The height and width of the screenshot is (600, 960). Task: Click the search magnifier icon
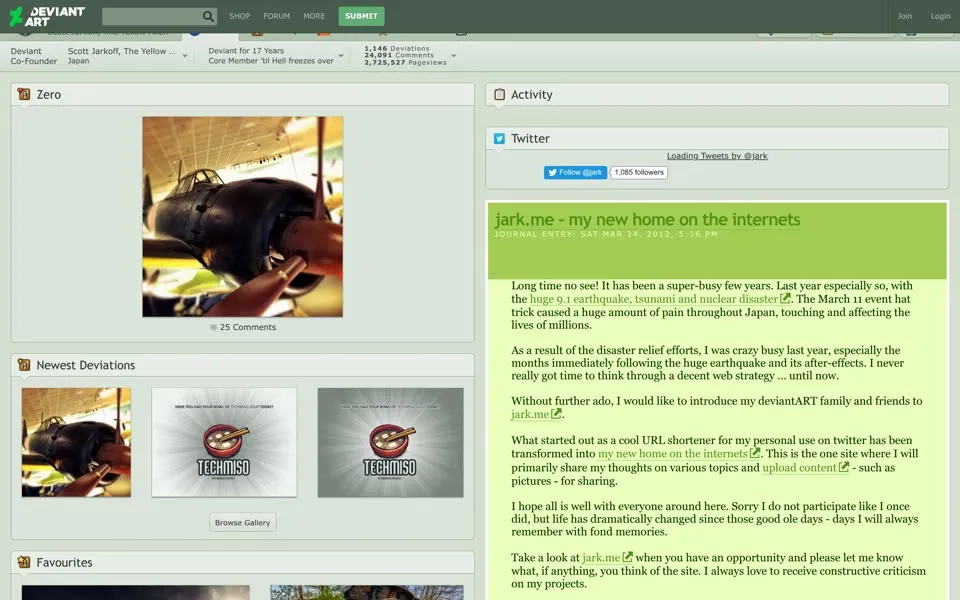[208, 17]
